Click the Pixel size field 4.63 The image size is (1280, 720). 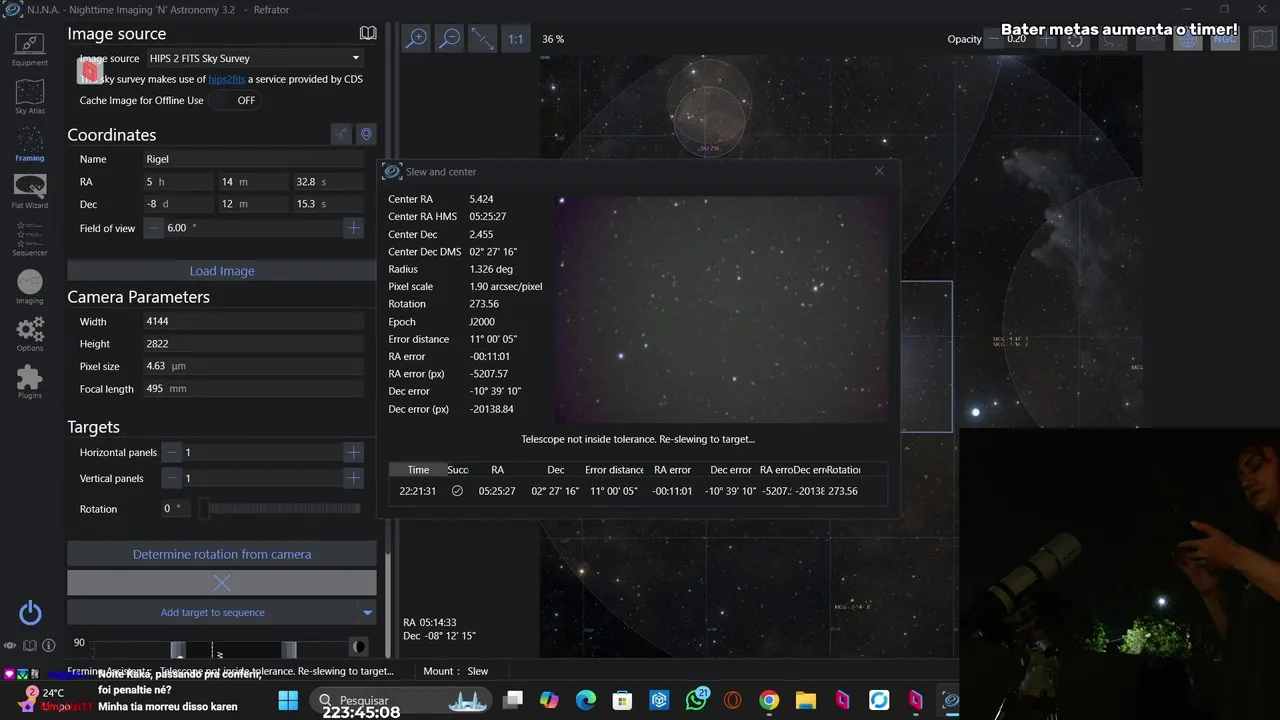253,367
